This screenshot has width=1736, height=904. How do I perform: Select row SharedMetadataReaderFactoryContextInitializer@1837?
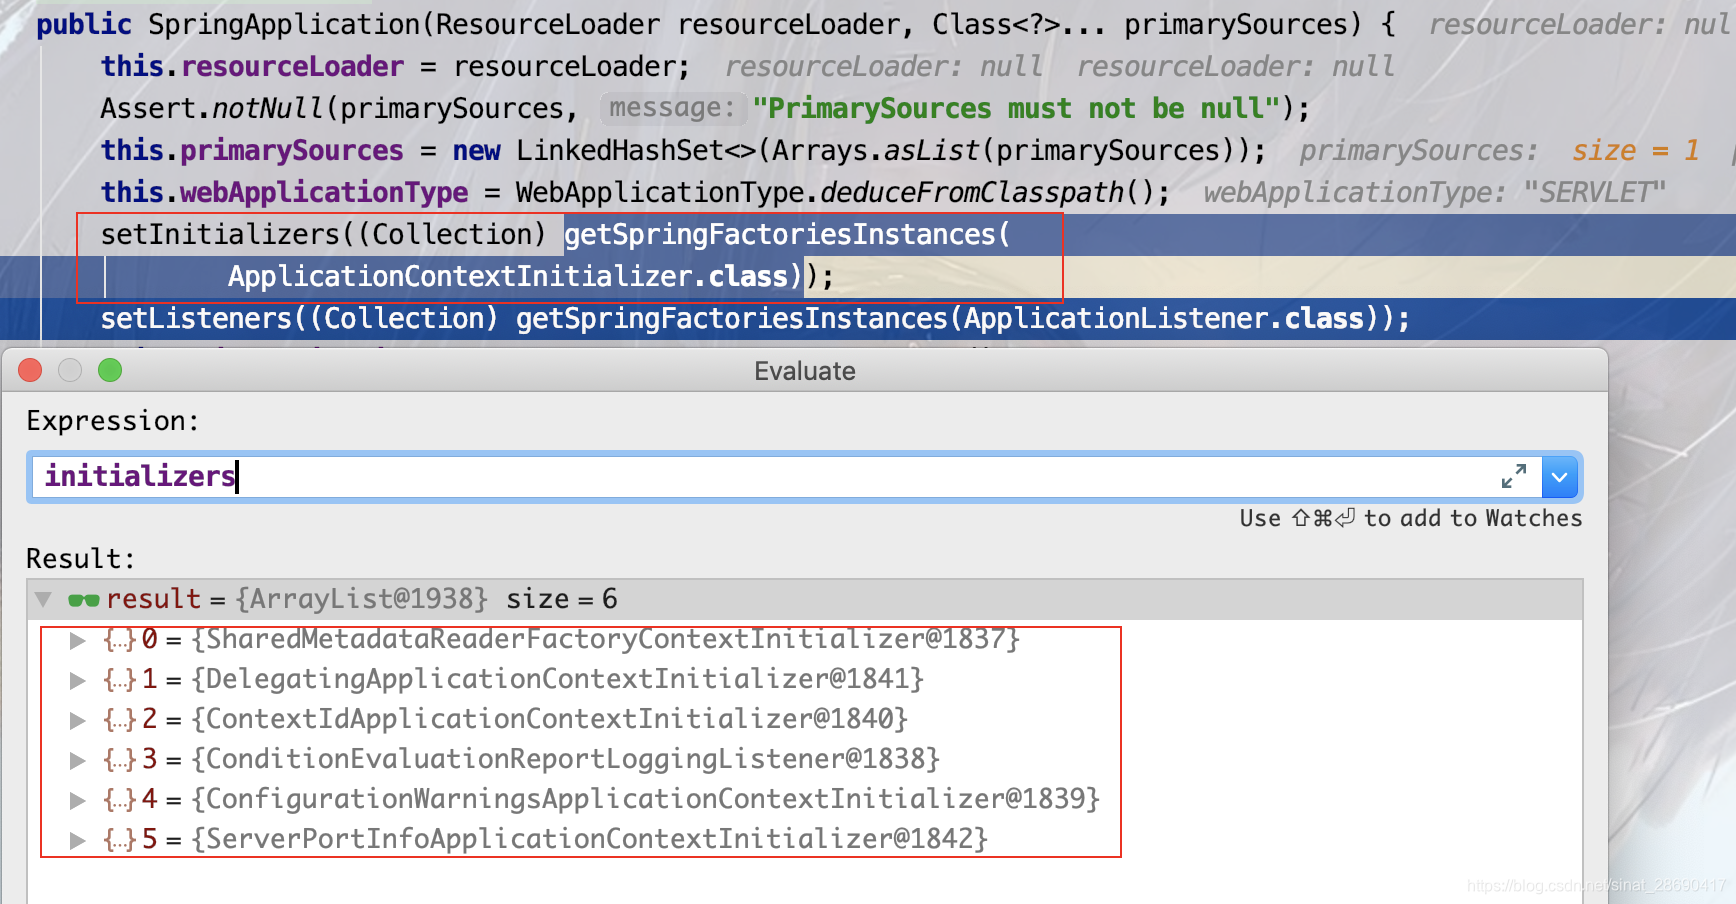[x=805, y=639]
